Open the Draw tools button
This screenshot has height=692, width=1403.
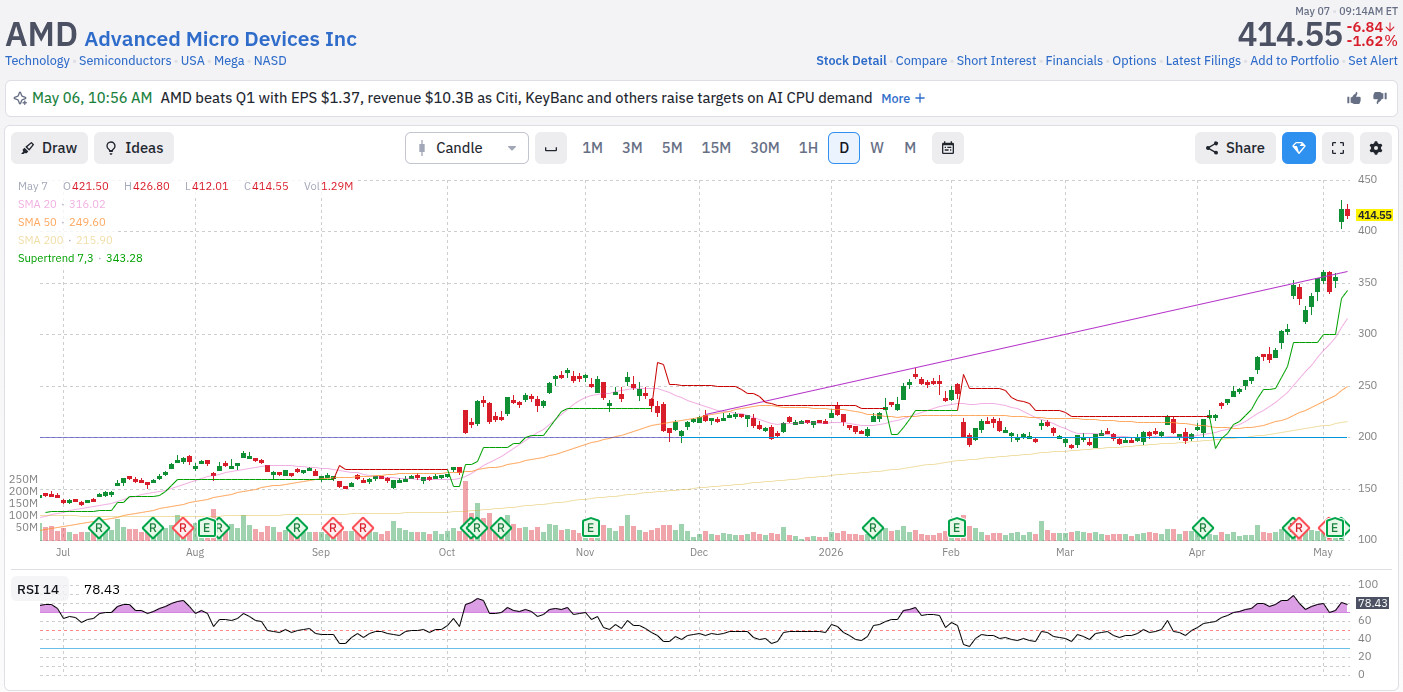[50, 148]
